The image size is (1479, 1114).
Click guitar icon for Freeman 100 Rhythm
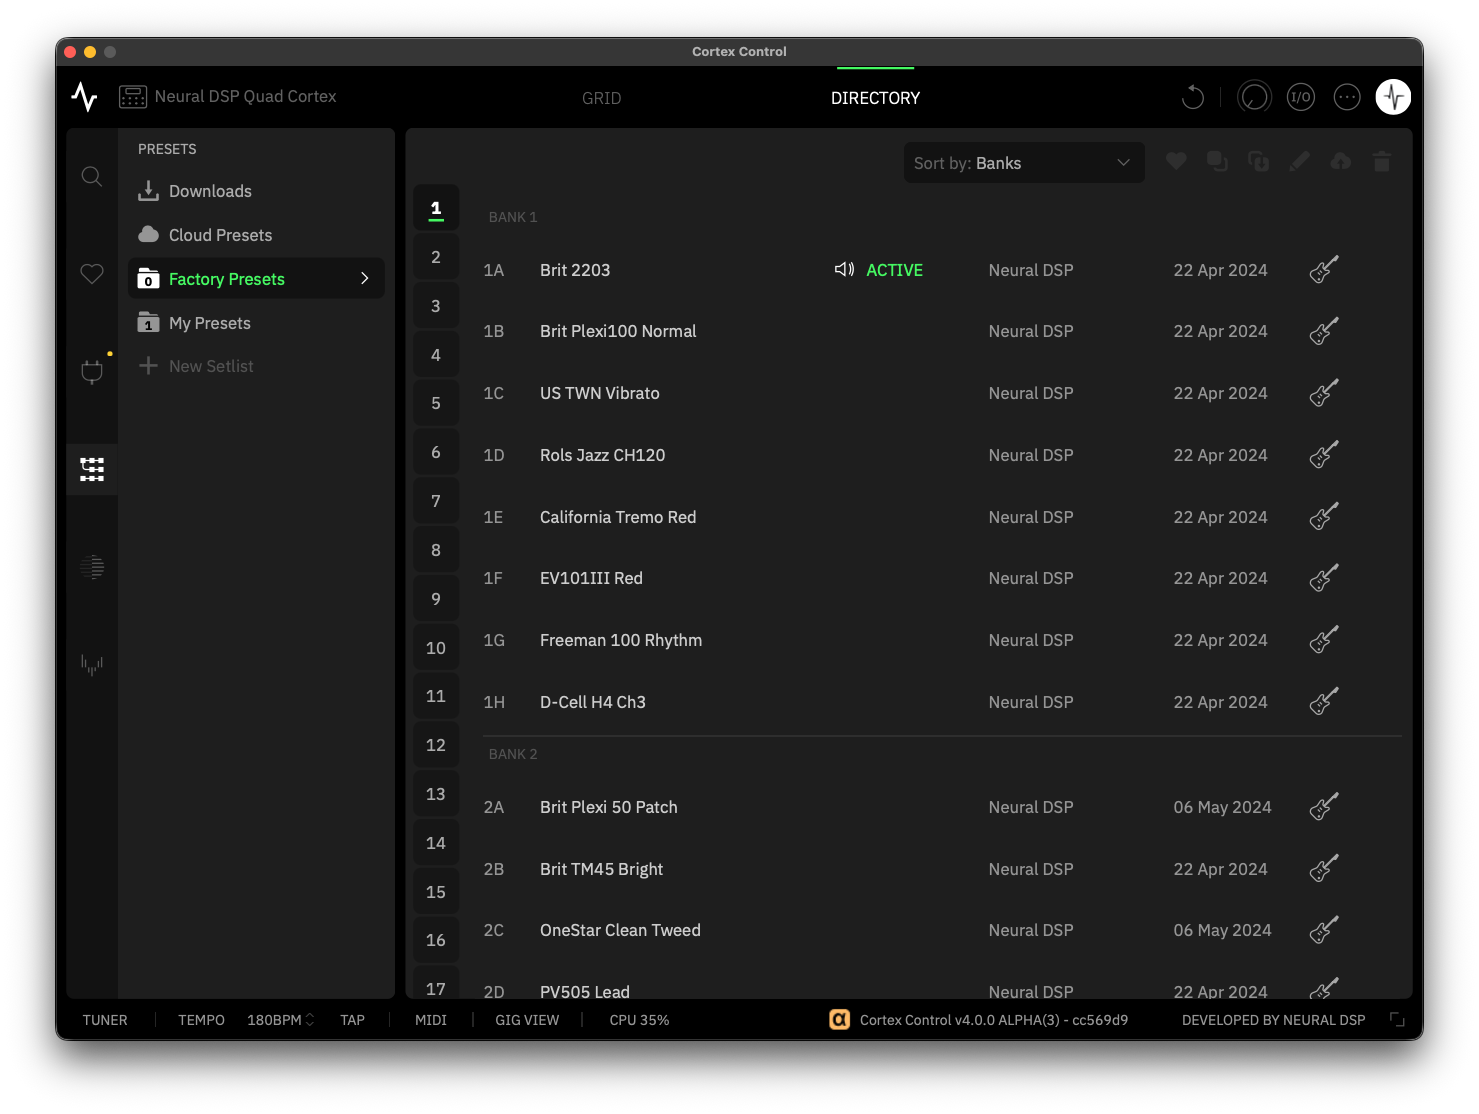point(1324,640)
